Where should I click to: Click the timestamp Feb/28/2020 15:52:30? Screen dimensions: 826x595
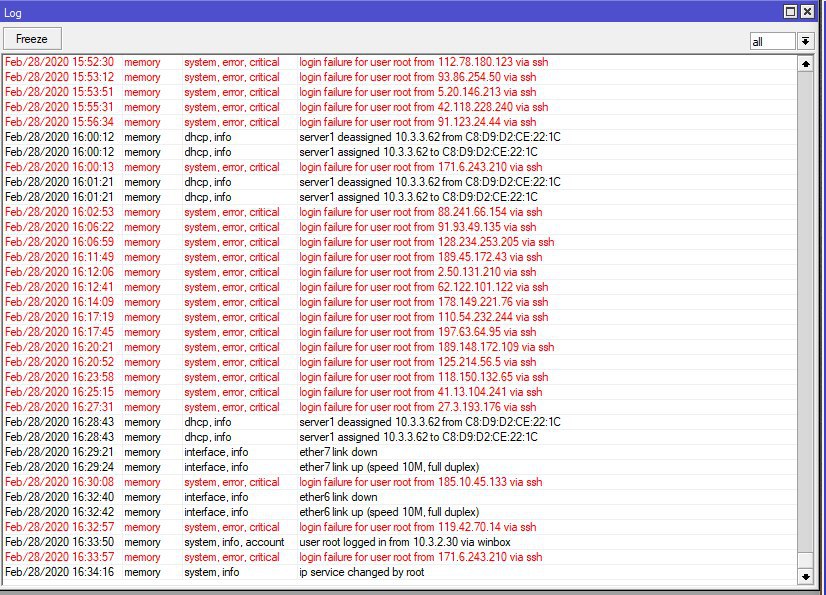(x=60, y=62)
